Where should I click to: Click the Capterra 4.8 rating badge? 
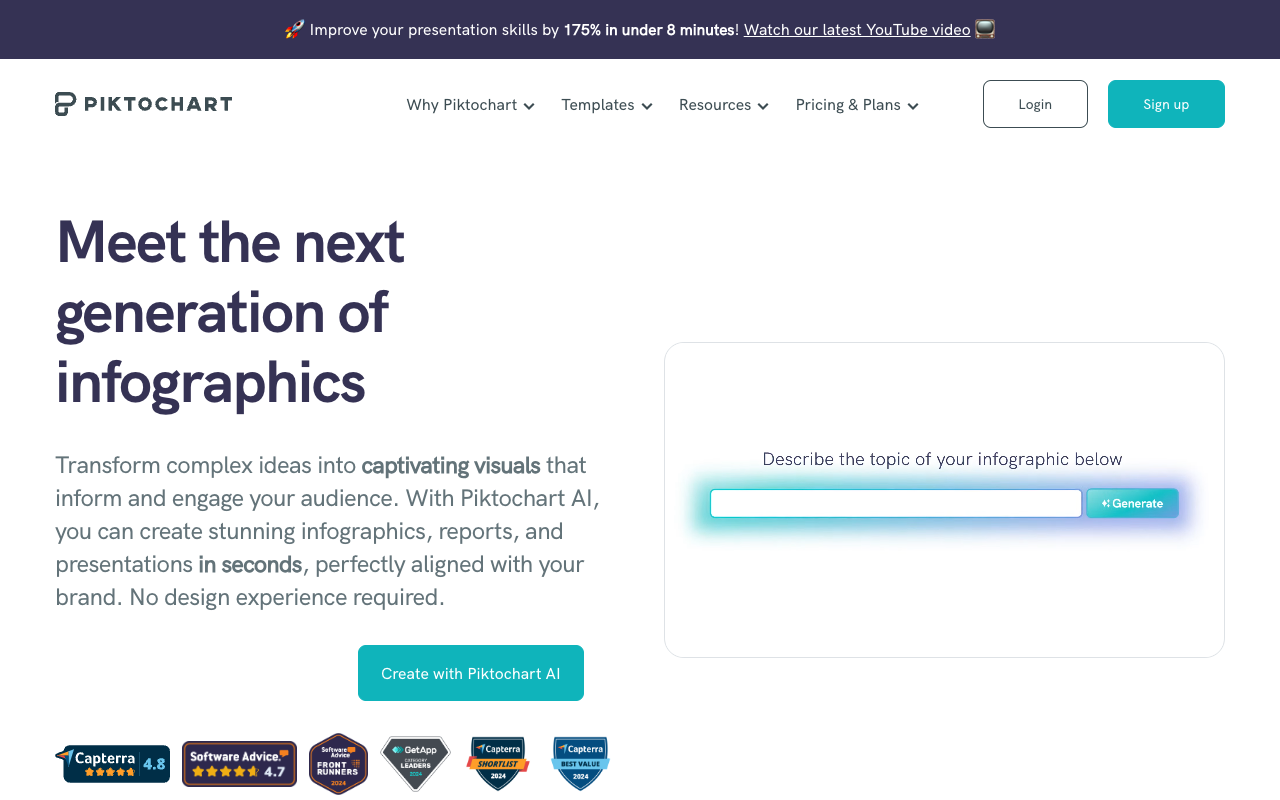click(112, 764)
